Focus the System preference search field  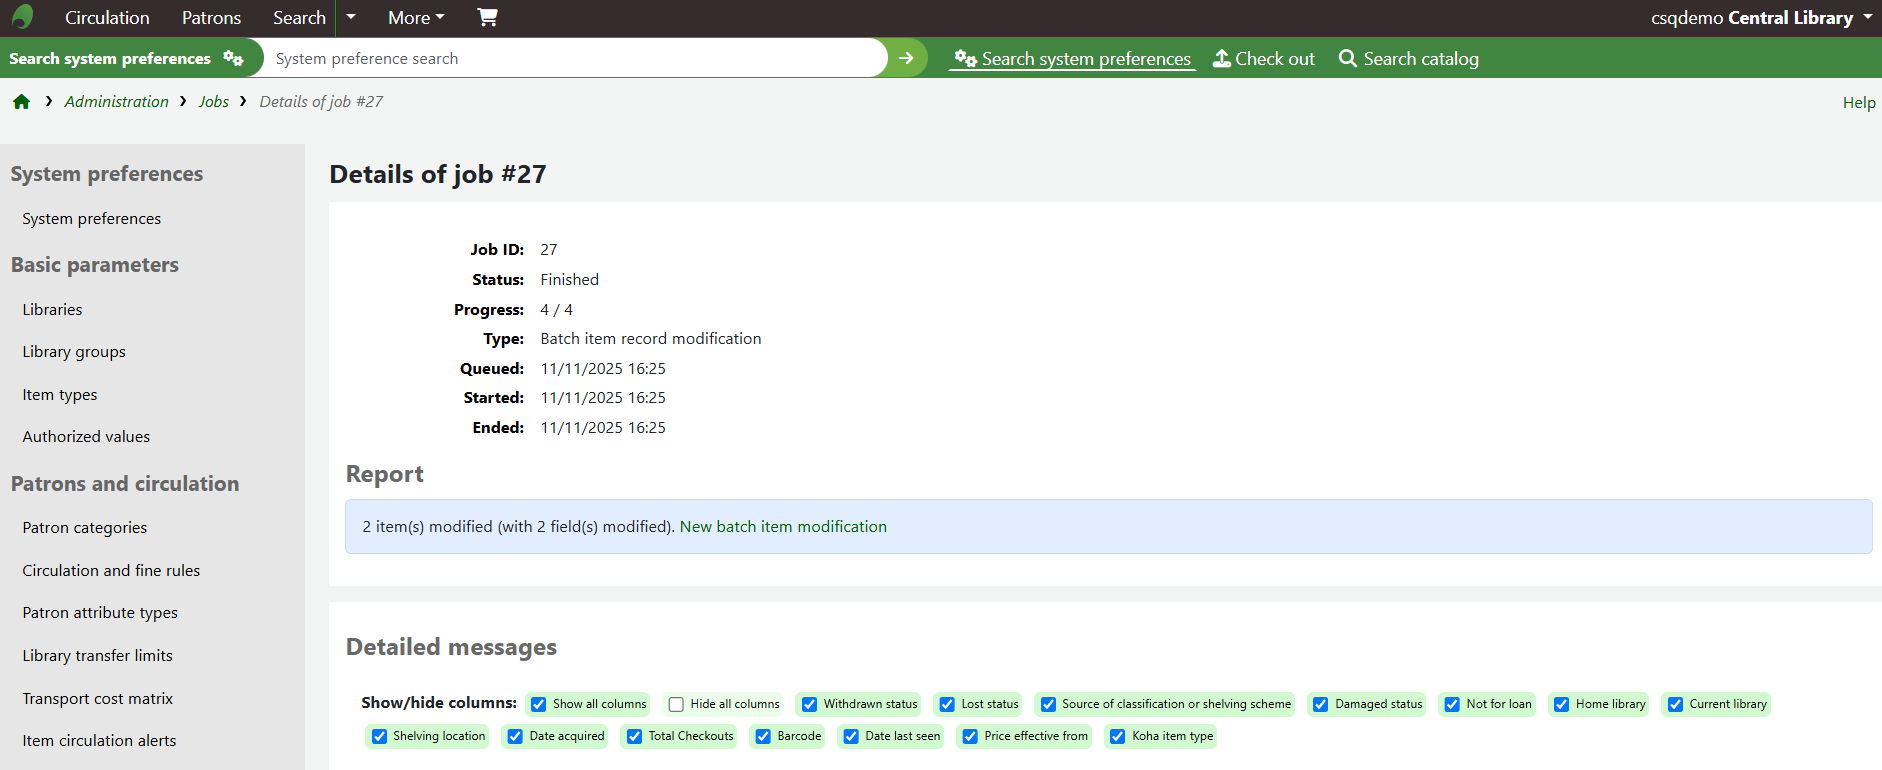[x=575, y=58]
